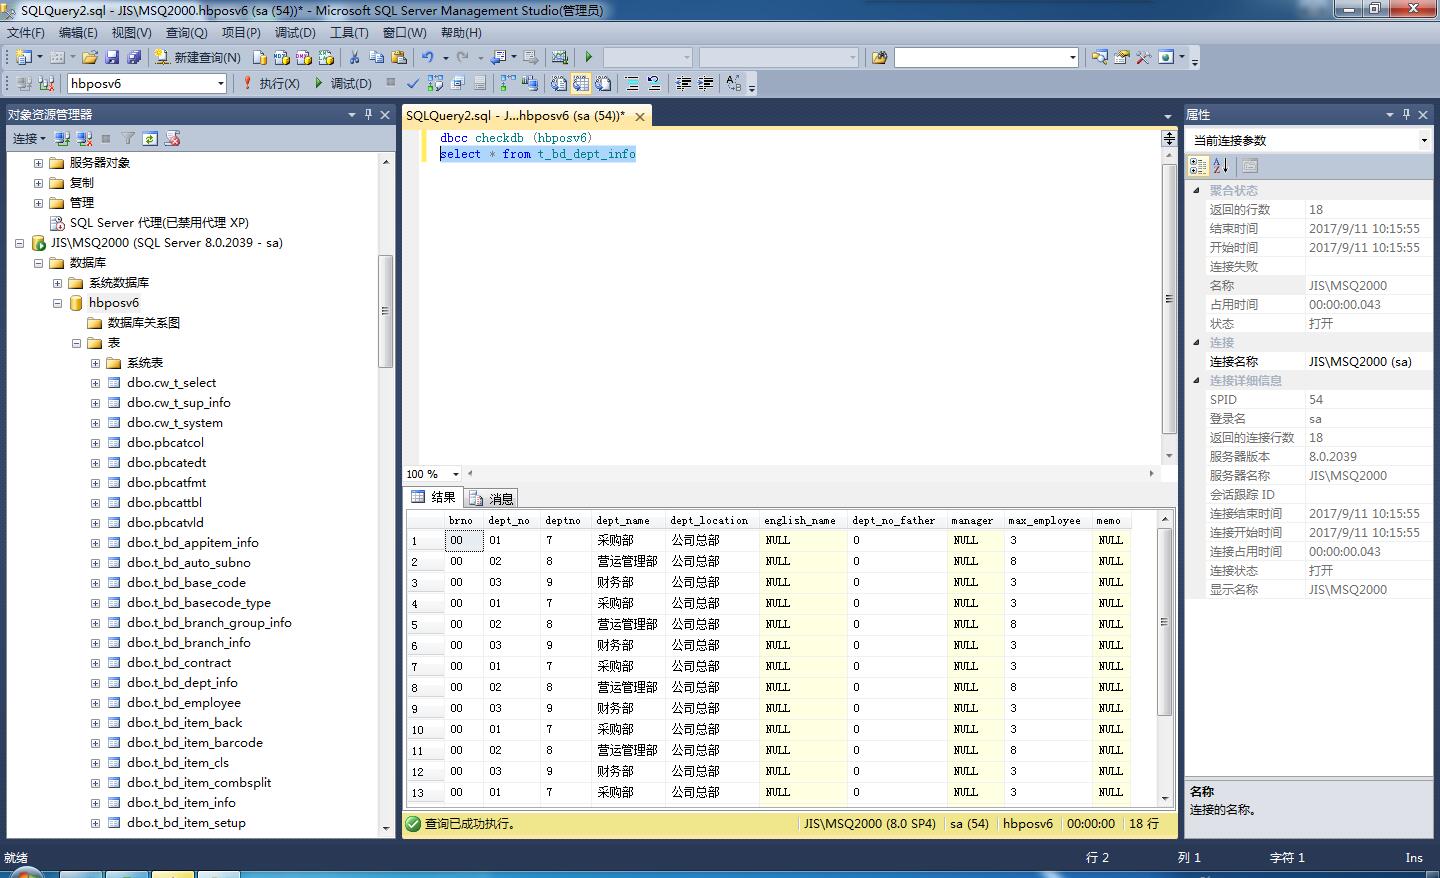Collapse the 连接详细信息 properties section

(x=1196, y=380)
